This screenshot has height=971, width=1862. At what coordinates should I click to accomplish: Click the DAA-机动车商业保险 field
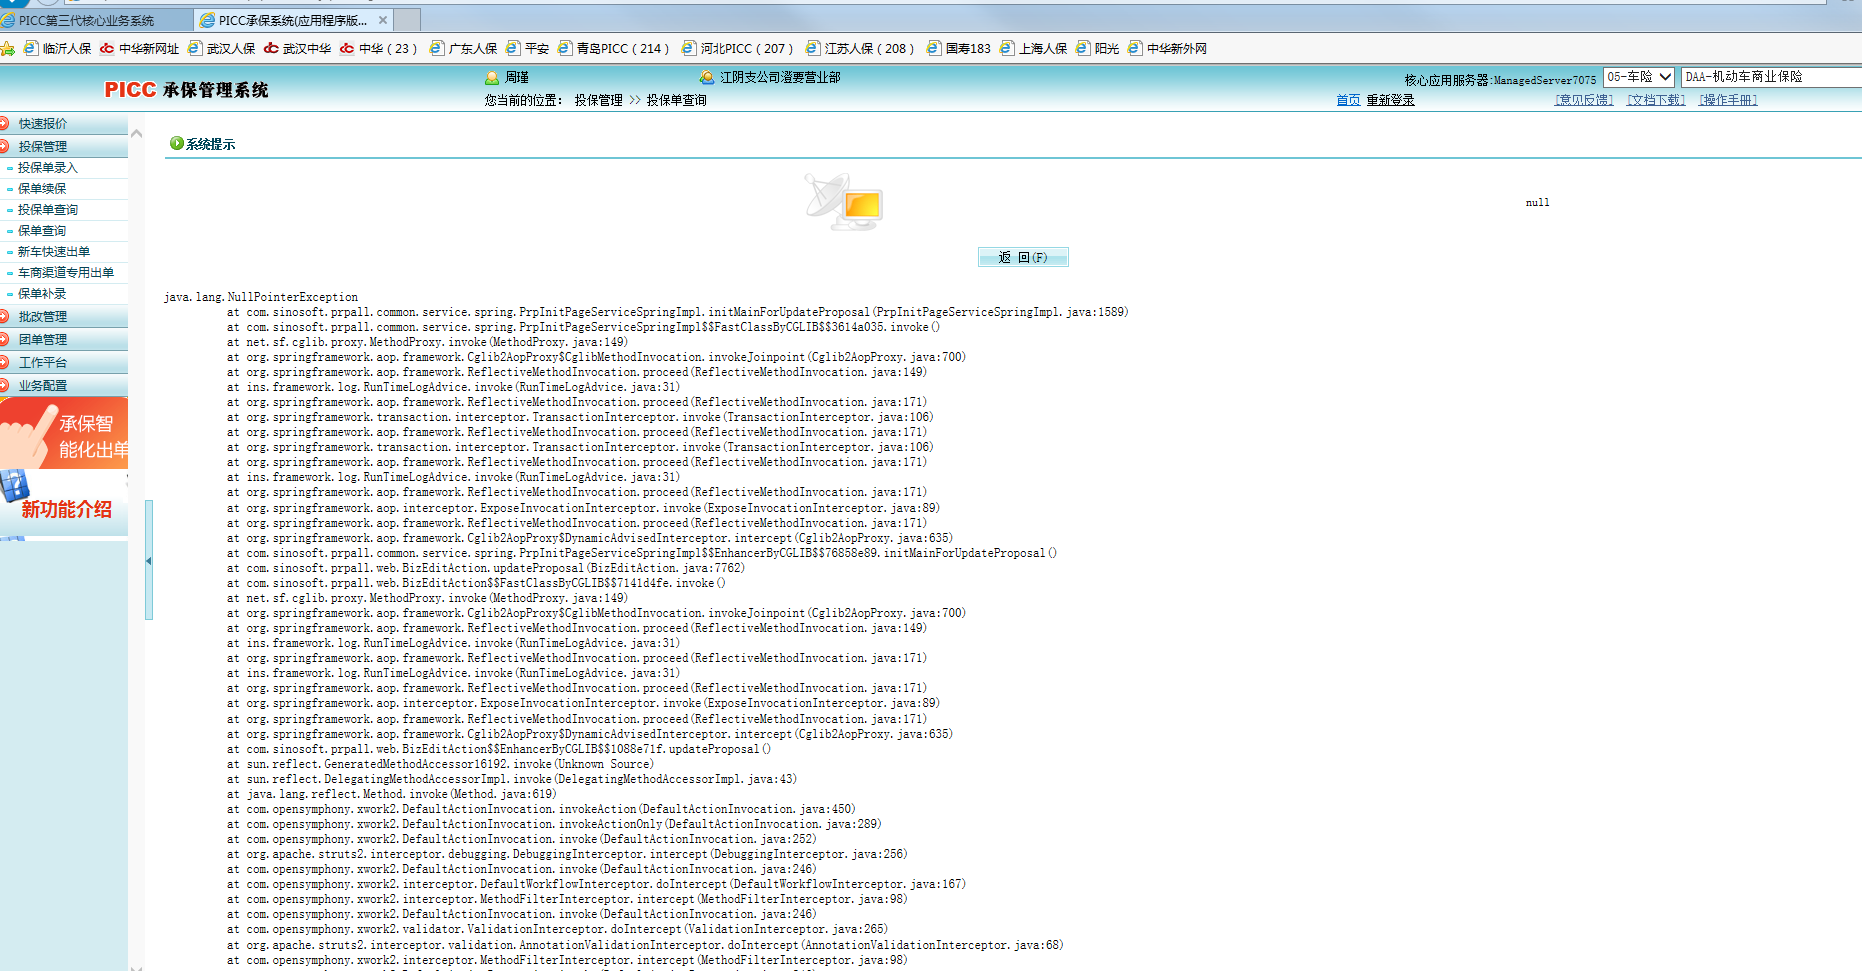[x=1771, y=77]
